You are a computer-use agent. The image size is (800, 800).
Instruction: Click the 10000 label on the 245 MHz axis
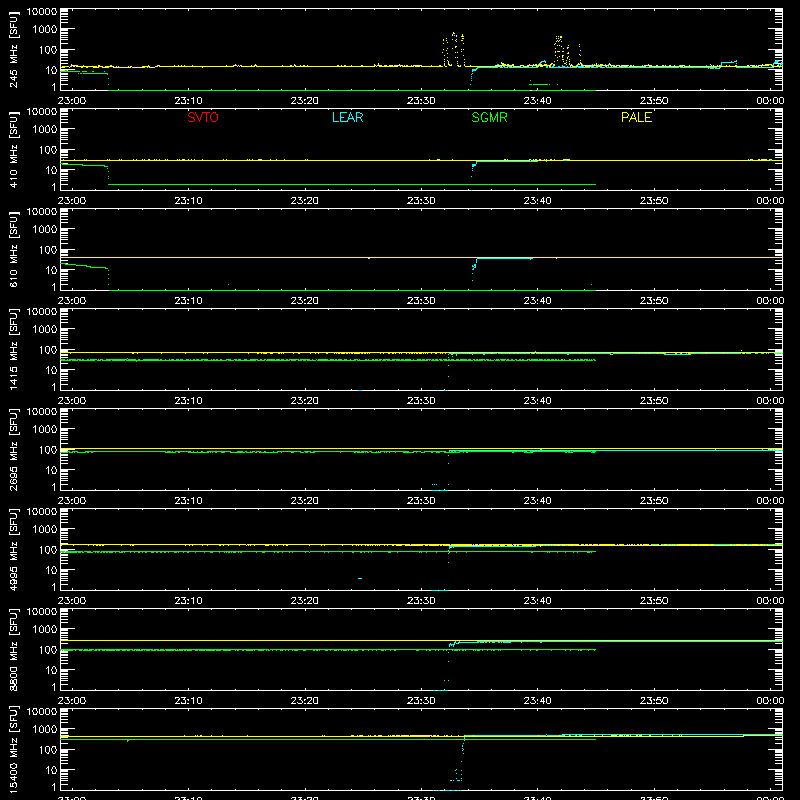click(42, 11)
